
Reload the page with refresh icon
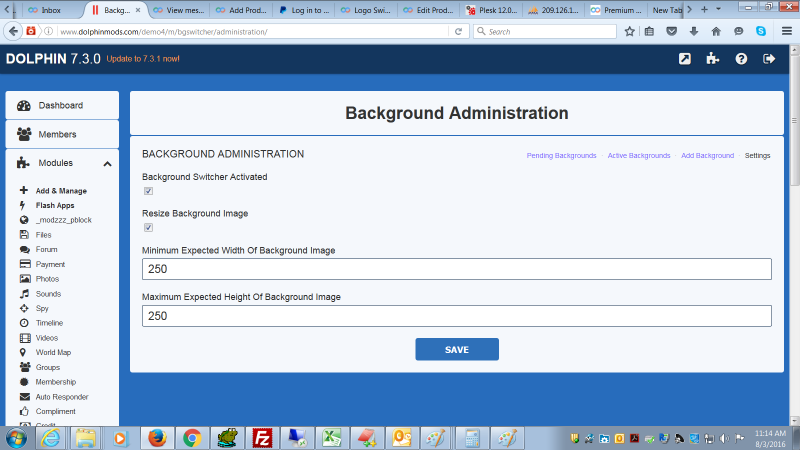tap(458, 32)
